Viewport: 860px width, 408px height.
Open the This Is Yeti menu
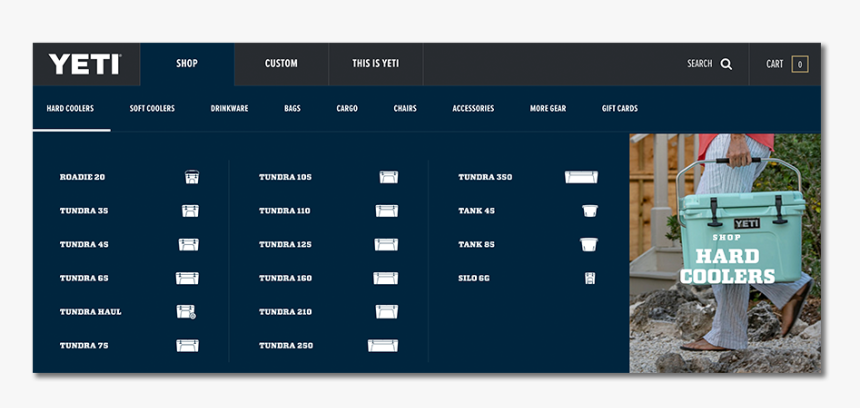point(376,64)
